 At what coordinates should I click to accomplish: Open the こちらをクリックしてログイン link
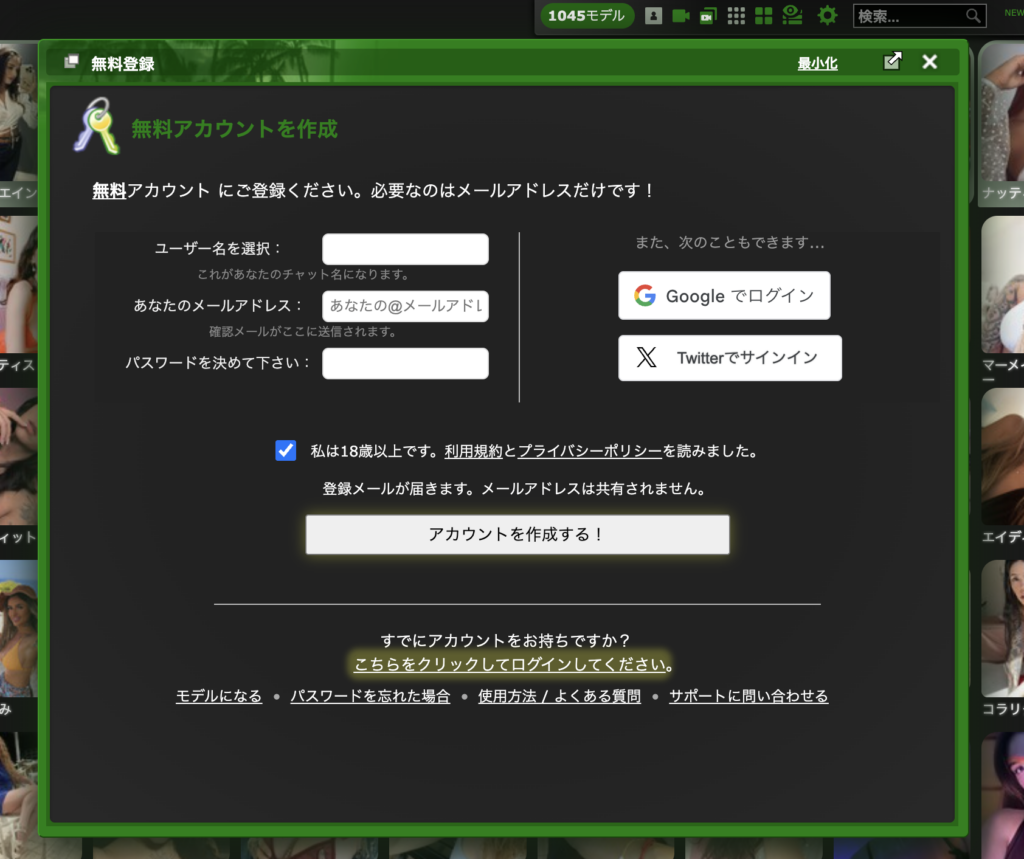pos(513,662)
